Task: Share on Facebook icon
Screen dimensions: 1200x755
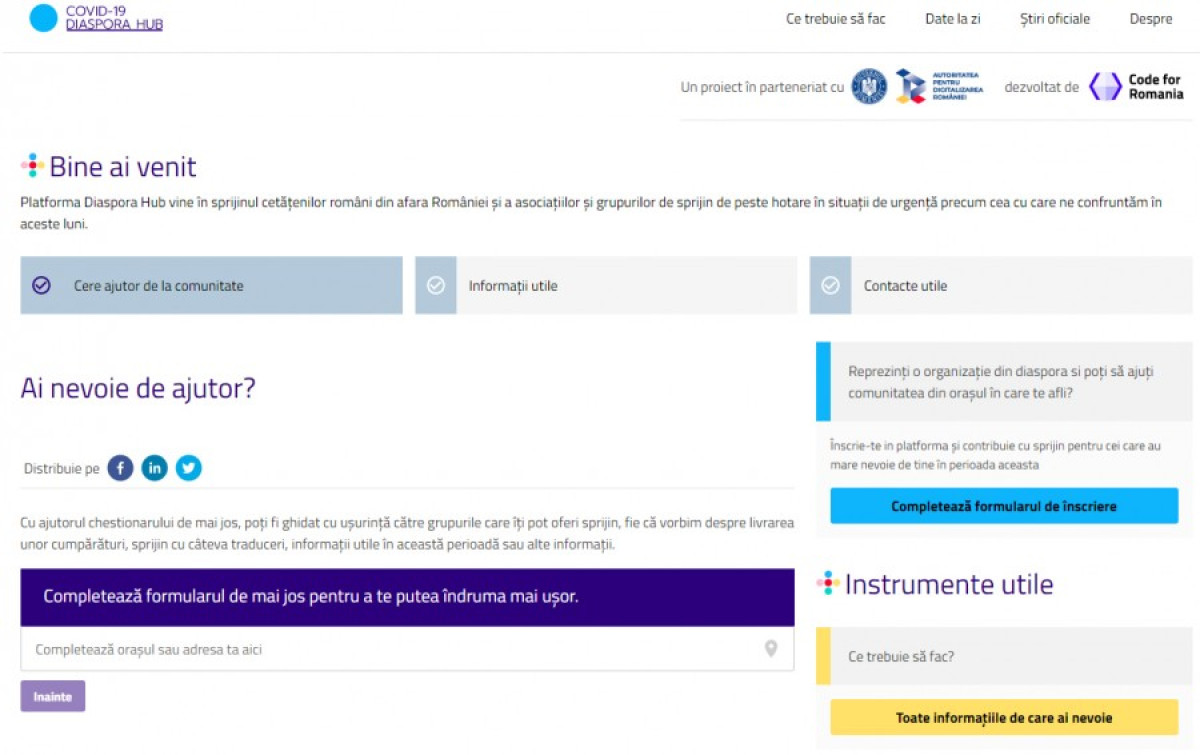Action: pos(121,468)
